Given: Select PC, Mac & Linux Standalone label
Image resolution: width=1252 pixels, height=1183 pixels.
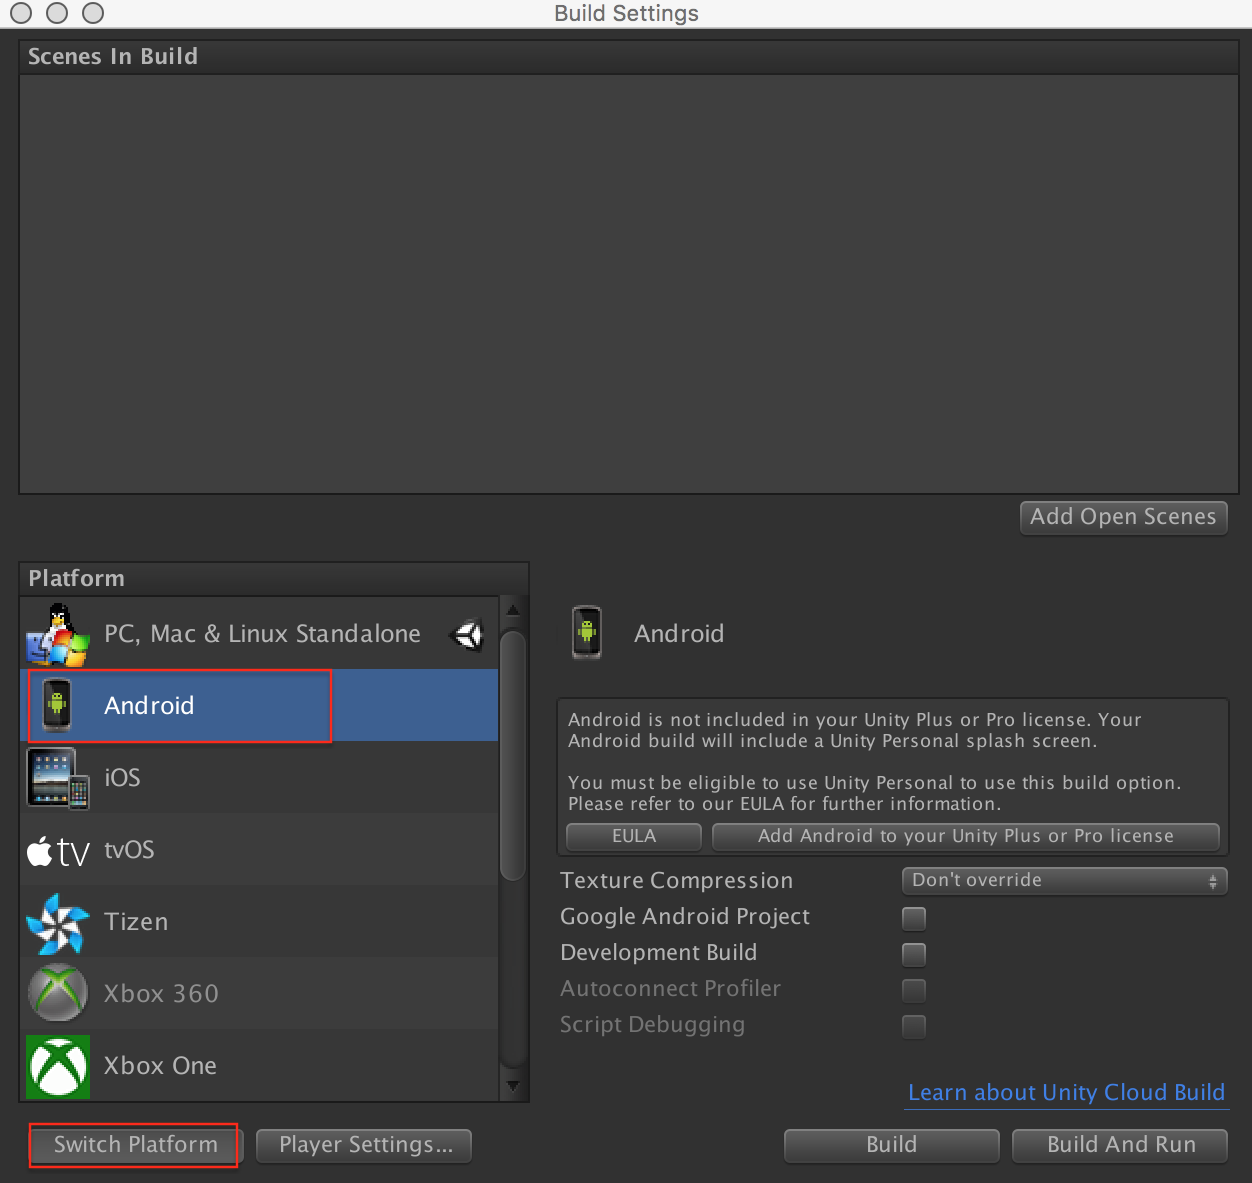Looking at the screenshot, I should point(262,634).
